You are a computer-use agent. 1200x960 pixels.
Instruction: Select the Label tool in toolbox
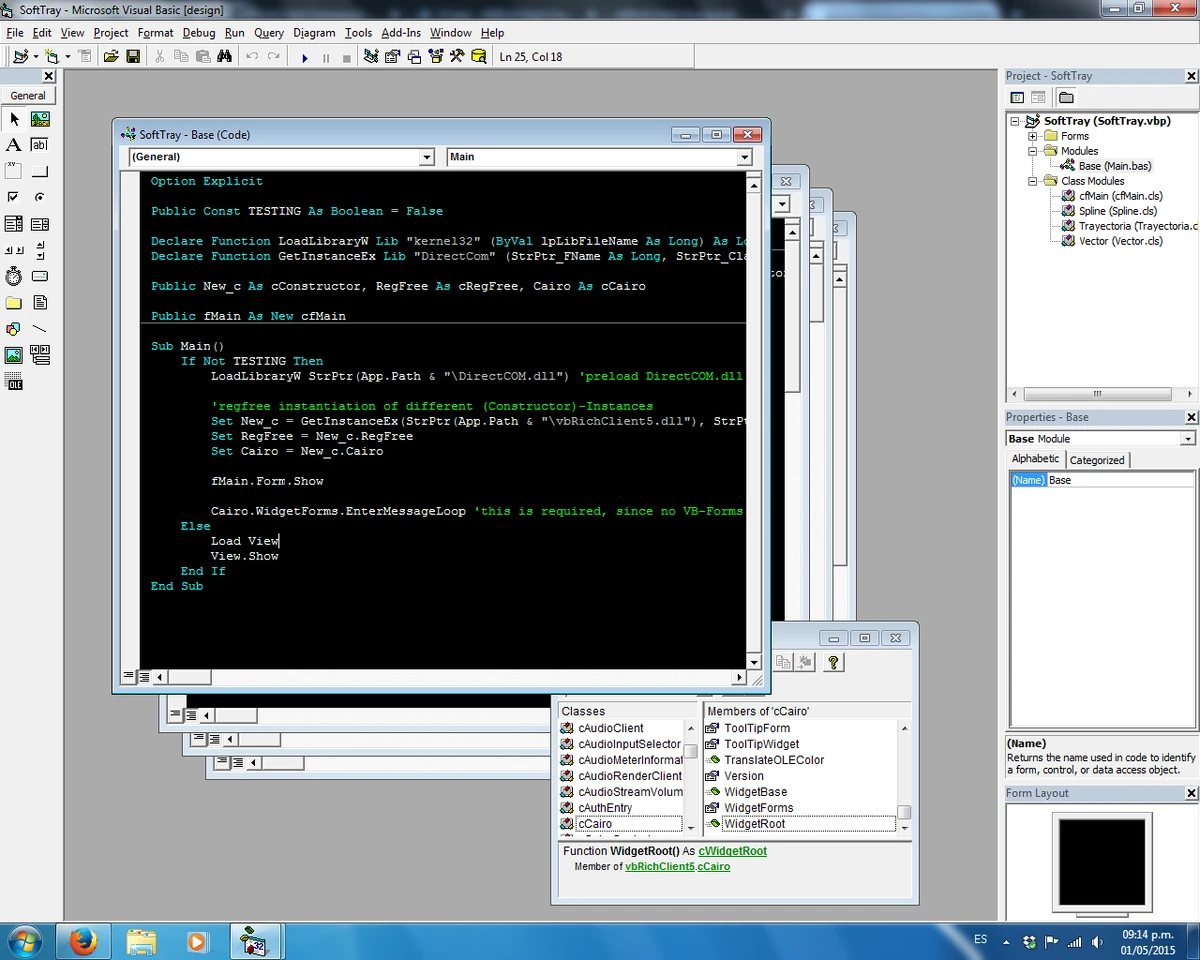tap(14, 145)
